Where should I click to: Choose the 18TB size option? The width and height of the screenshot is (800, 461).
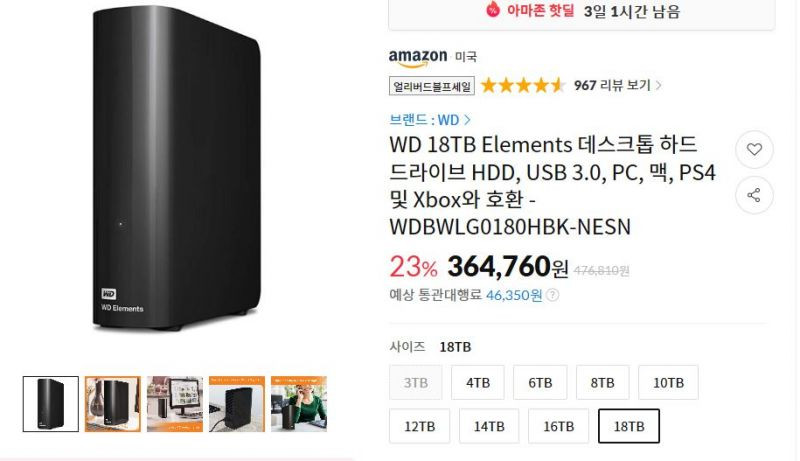click(629, 426)
